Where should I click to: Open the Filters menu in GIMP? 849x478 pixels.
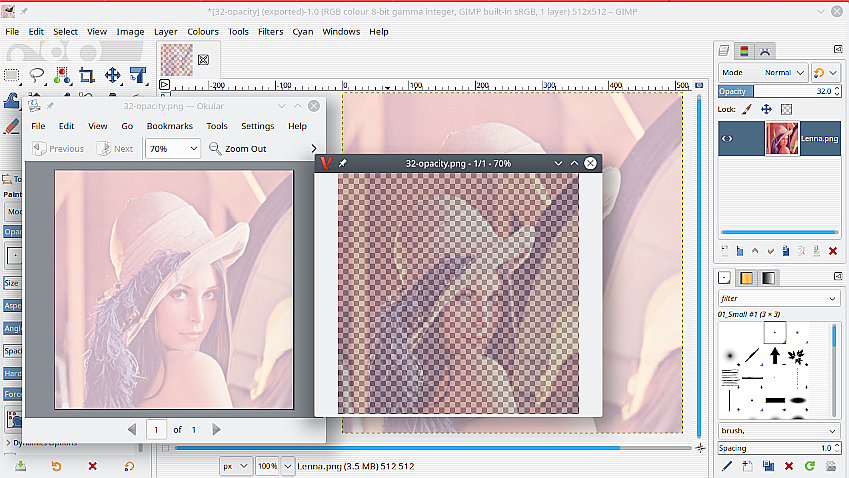coord(270,32)
